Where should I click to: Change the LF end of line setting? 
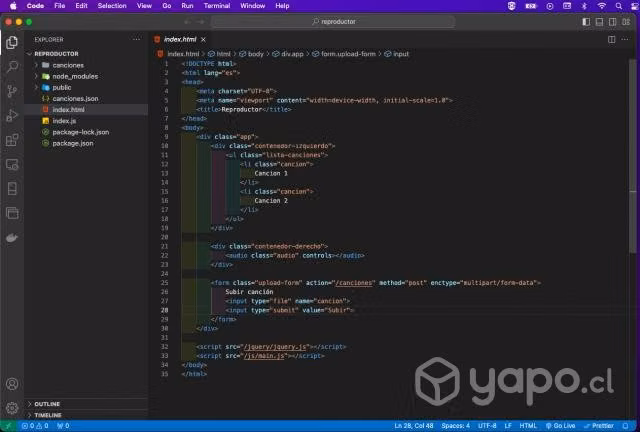click(508, 426)
